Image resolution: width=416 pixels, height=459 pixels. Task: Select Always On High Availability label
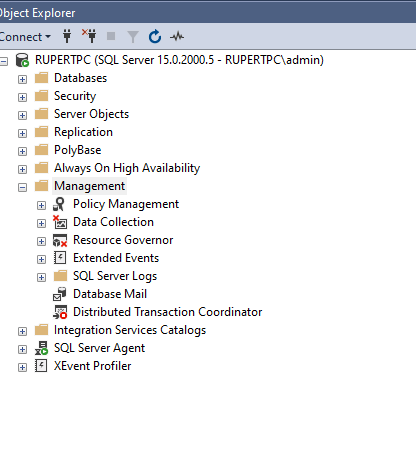127,168
